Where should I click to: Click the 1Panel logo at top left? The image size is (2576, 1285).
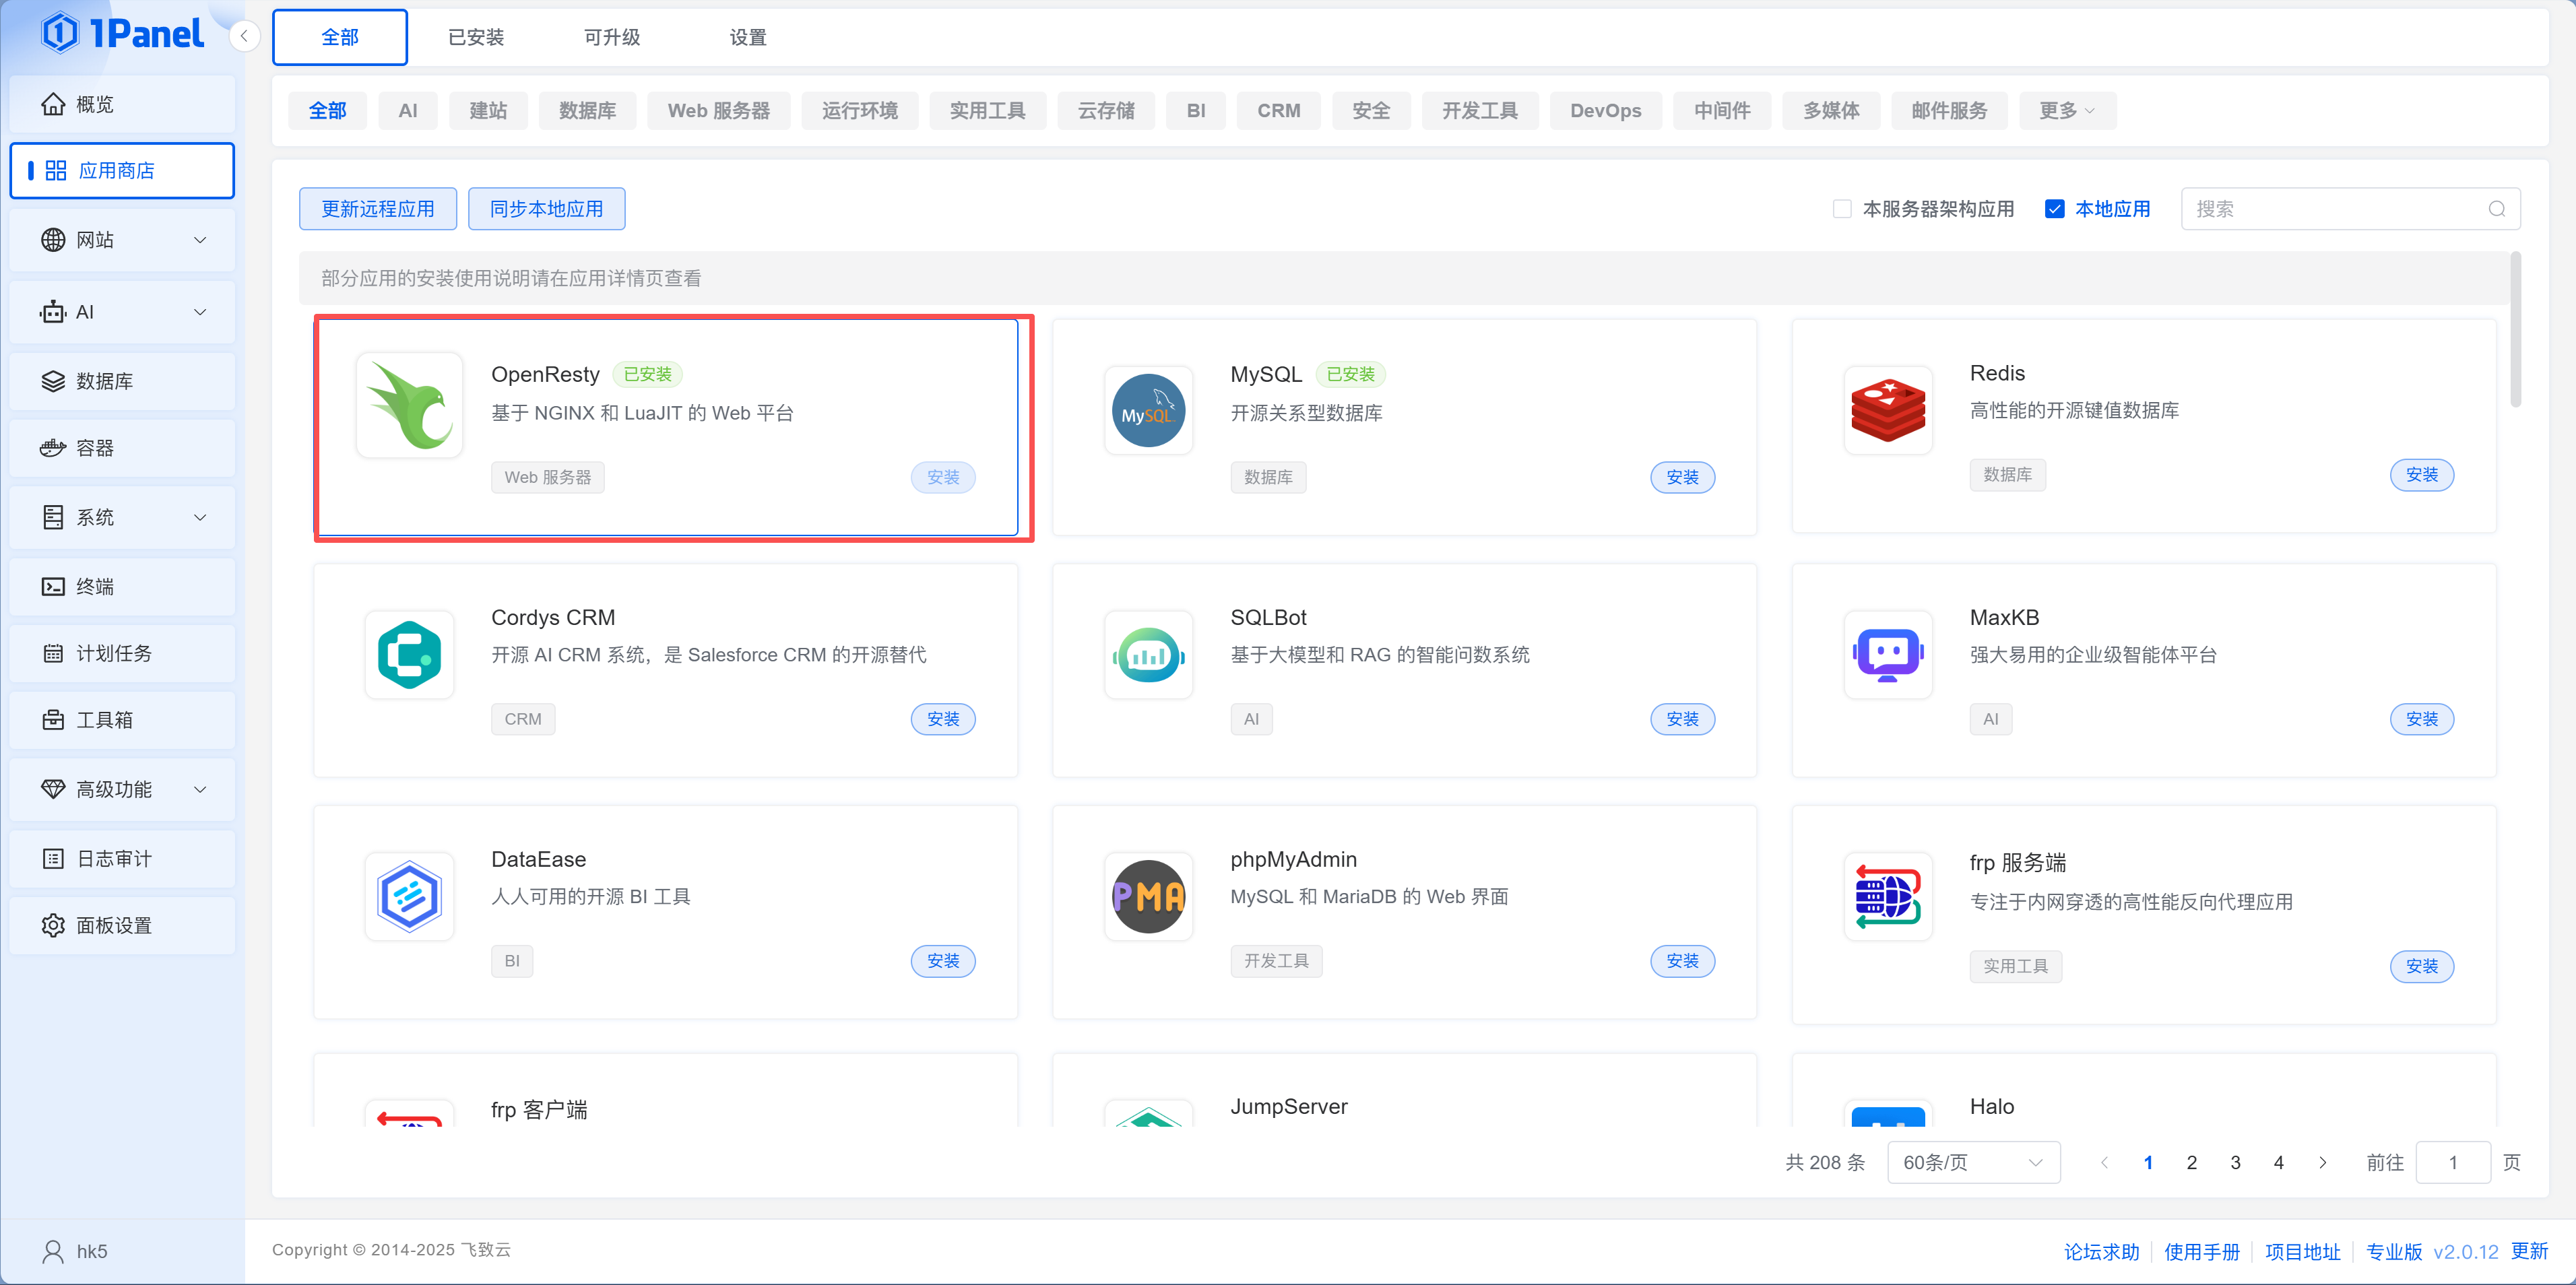coord(123,32)
